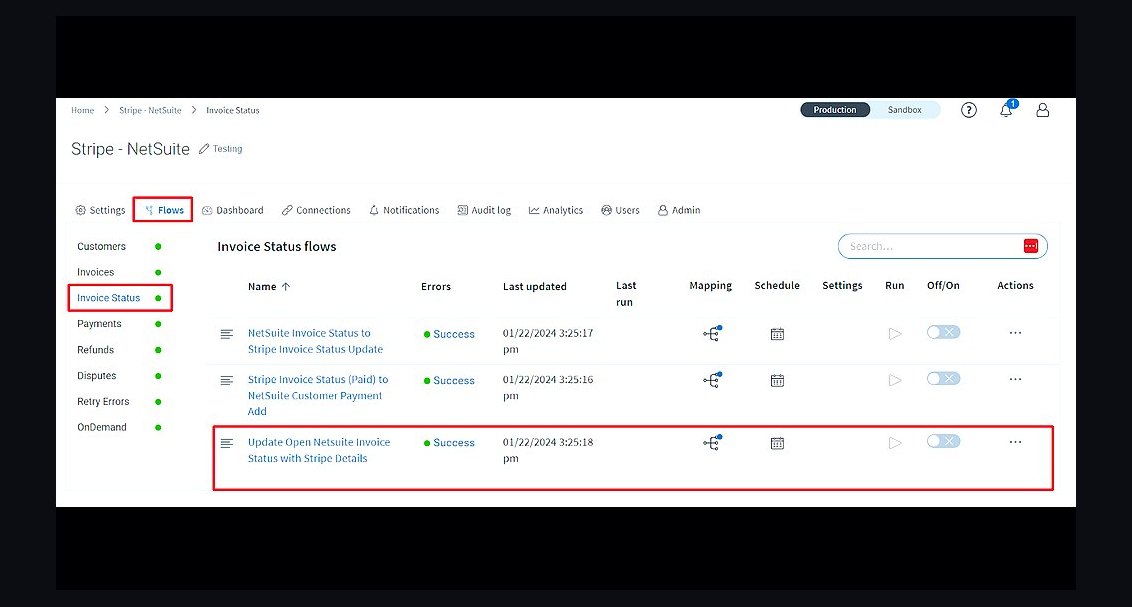Open Stripe Invoice Status (Paid) to NetSuite Customer Payment Add flow
Screen dimensions: 1132x607
[x=318, y=396]
